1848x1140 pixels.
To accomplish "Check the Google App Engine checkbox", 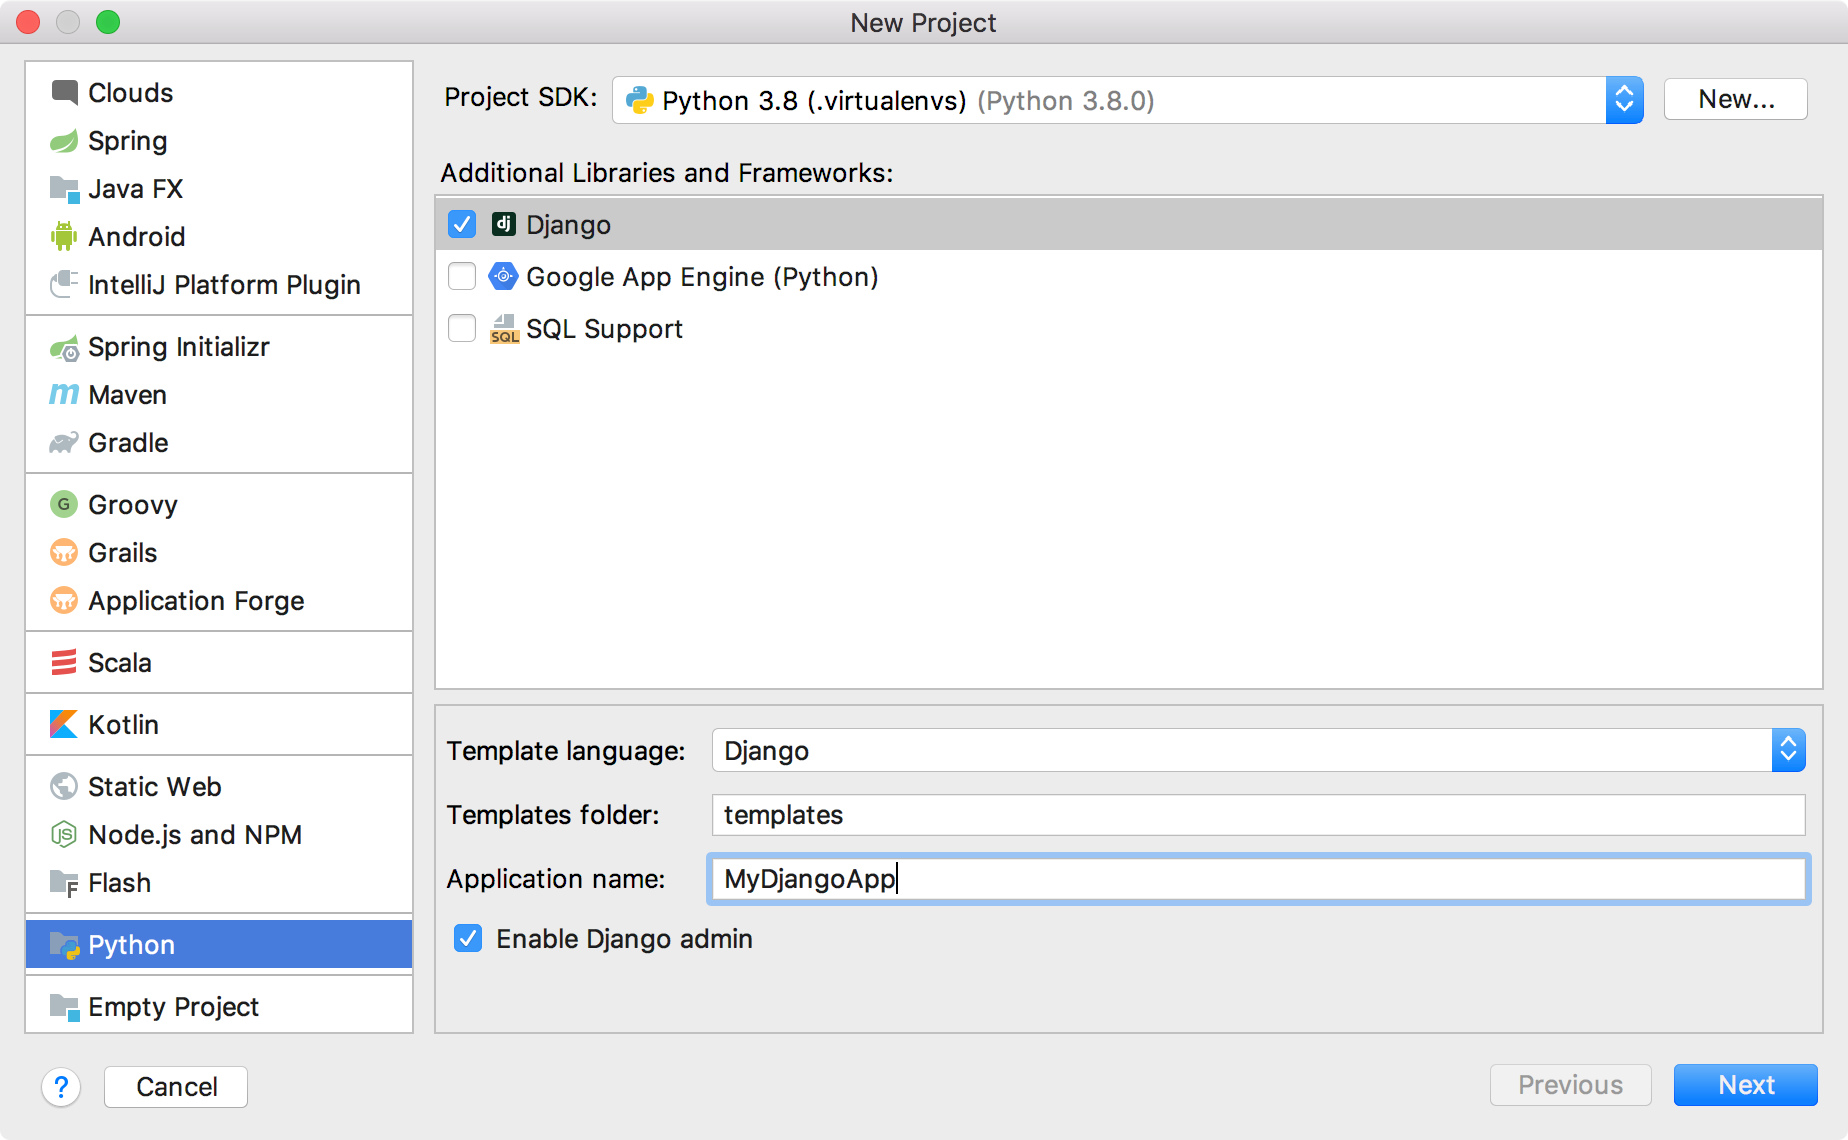I will [461, 276].
